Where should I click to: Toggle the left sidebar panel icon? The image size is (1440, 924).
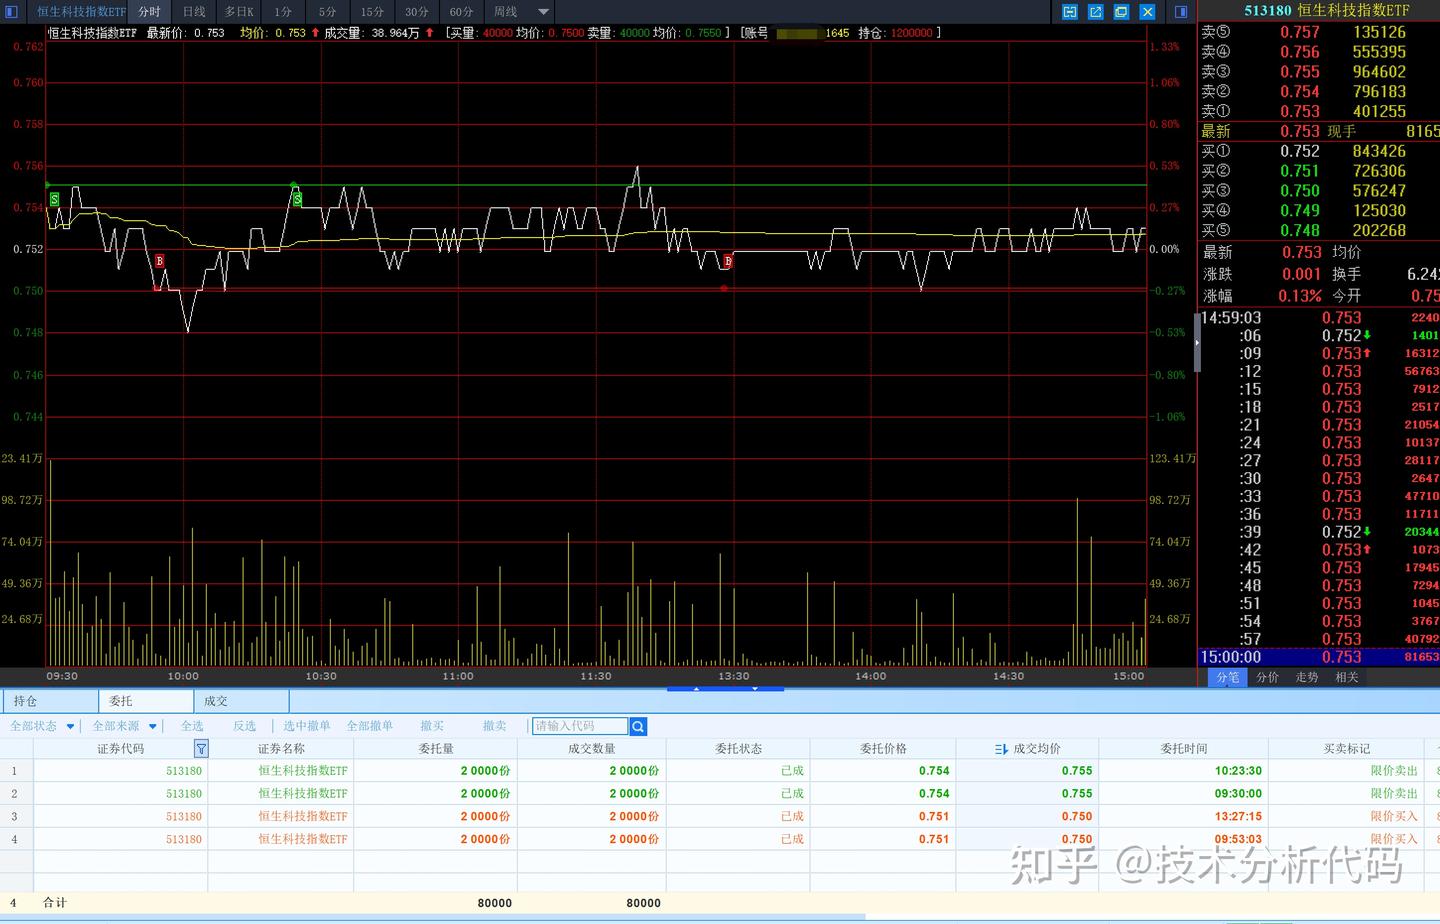[x=12, y=12]
